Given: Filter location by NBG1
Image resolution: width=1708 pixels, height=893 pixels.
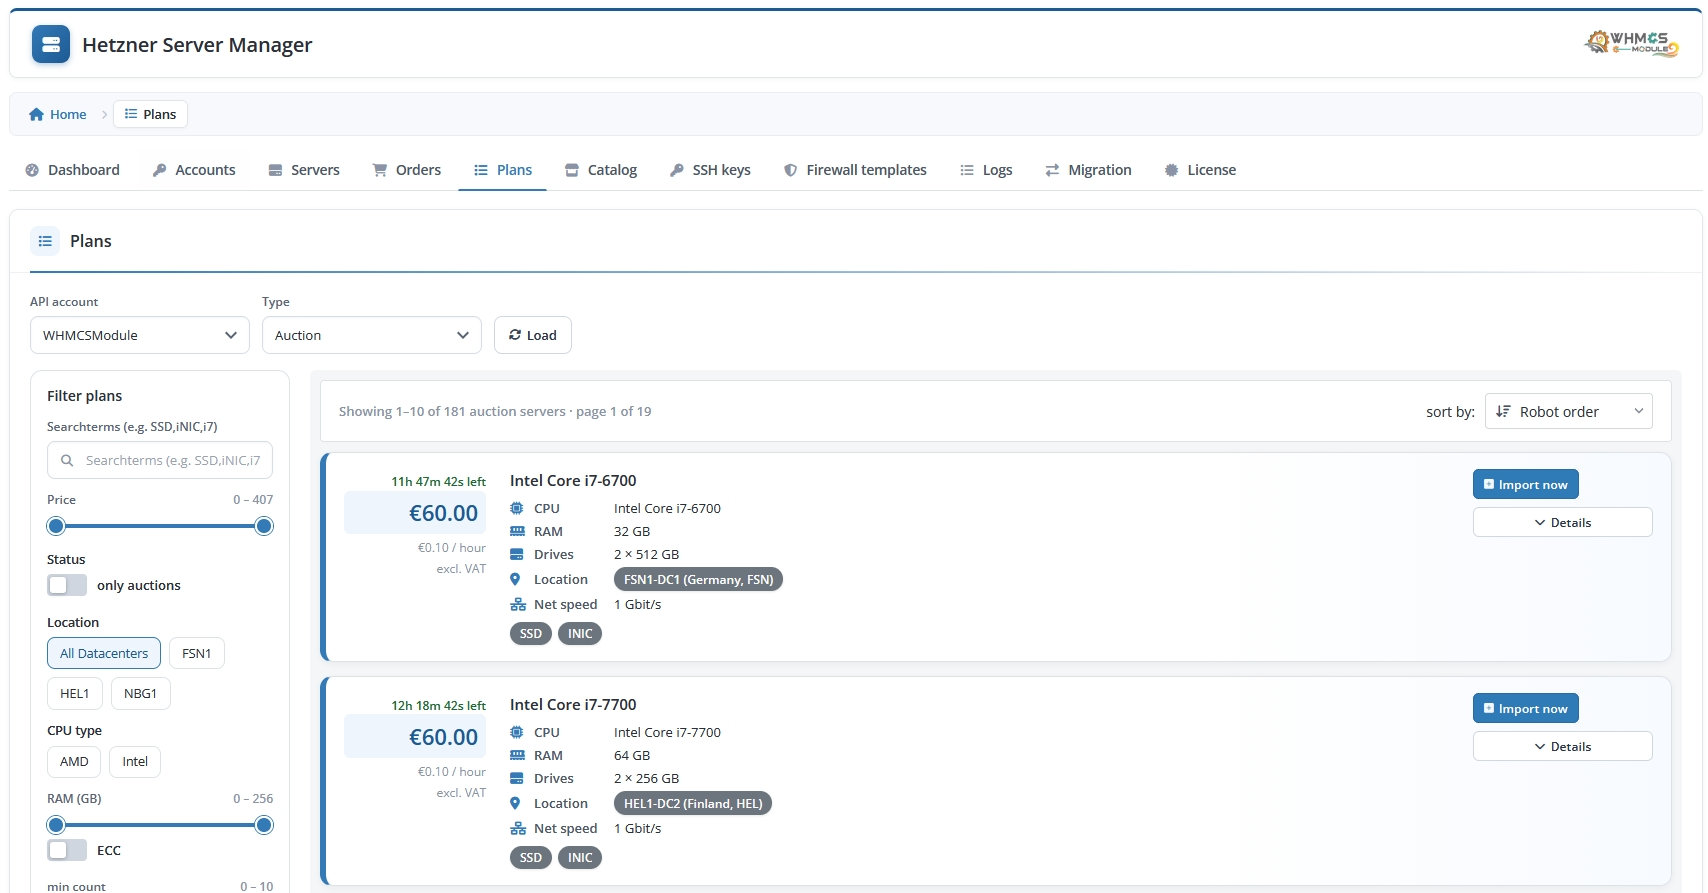Looking at the screenshot, I should (140, 693).
